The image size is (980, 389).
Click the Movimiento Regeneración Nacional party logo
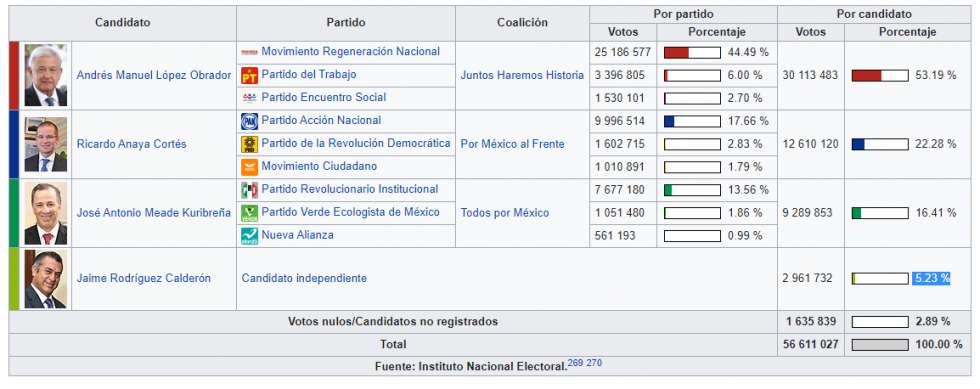(x=249, y=53)
